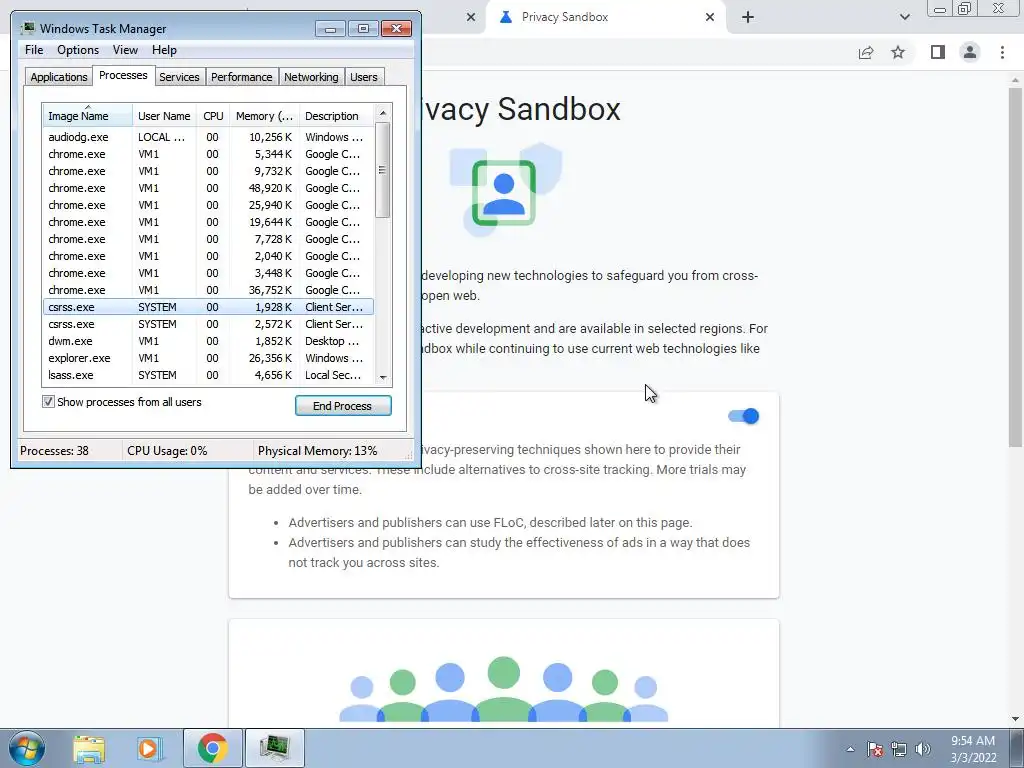
Task: Toggle the Privacy Sandbox trials switch
Action: [x=744, y=416]
